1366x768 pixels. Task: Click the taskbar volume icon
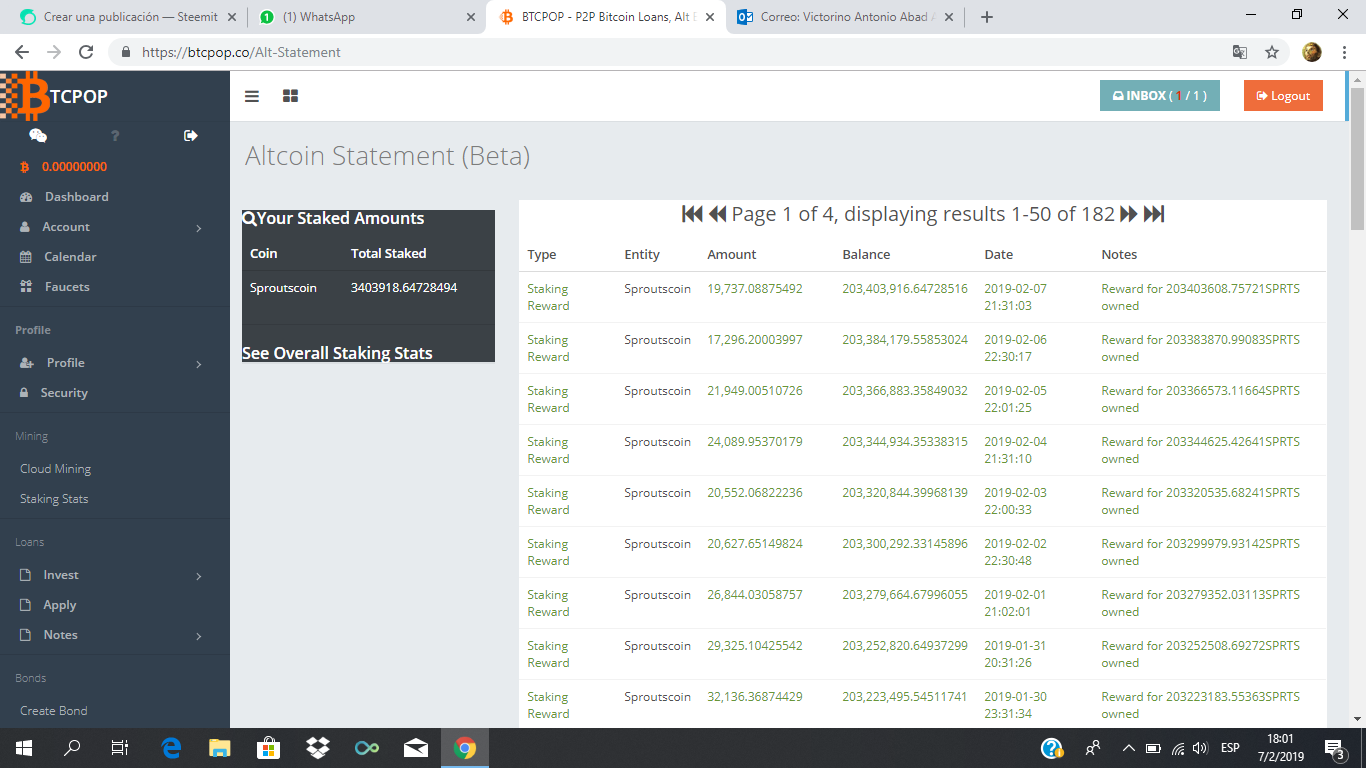click(1200, 748)
